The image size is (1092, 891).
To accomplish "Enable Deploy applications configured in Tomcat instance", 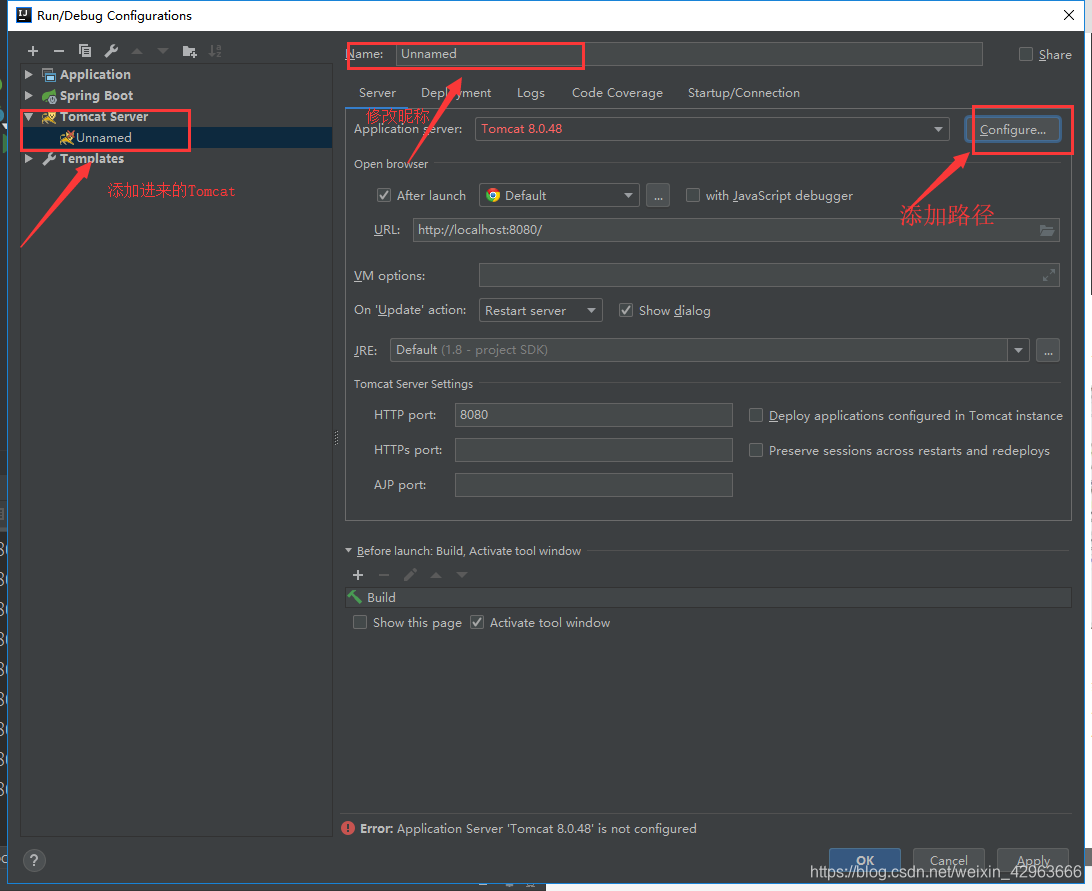I will (756, 415).
